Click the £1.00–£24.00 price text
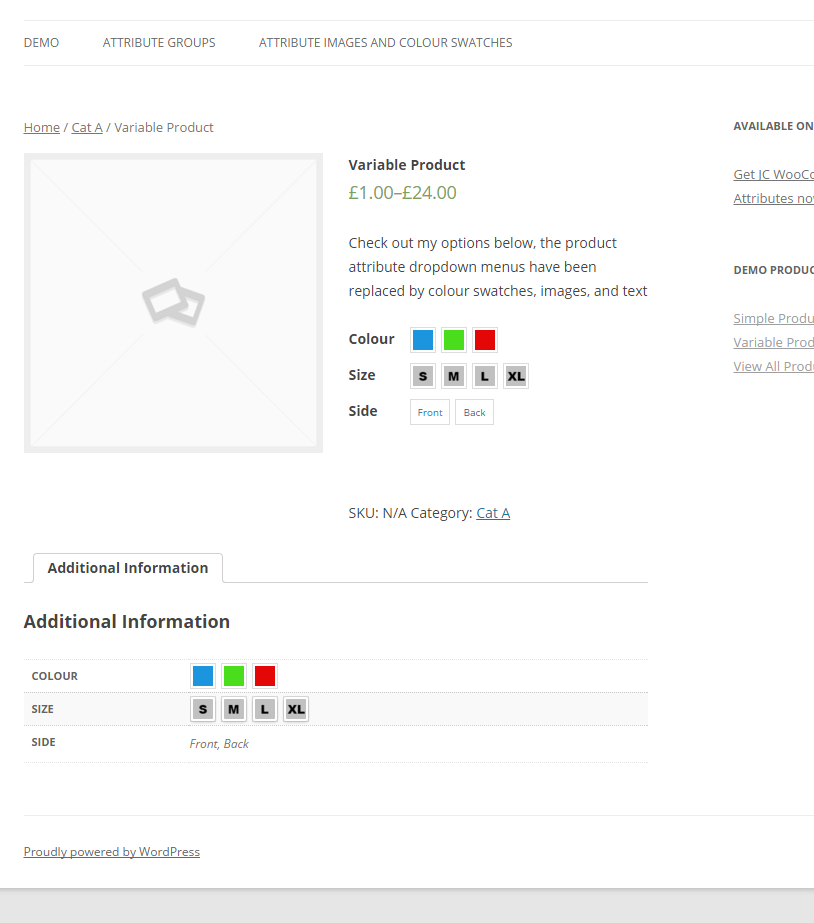This screenshot has width=814, height=923. point(402,192)
